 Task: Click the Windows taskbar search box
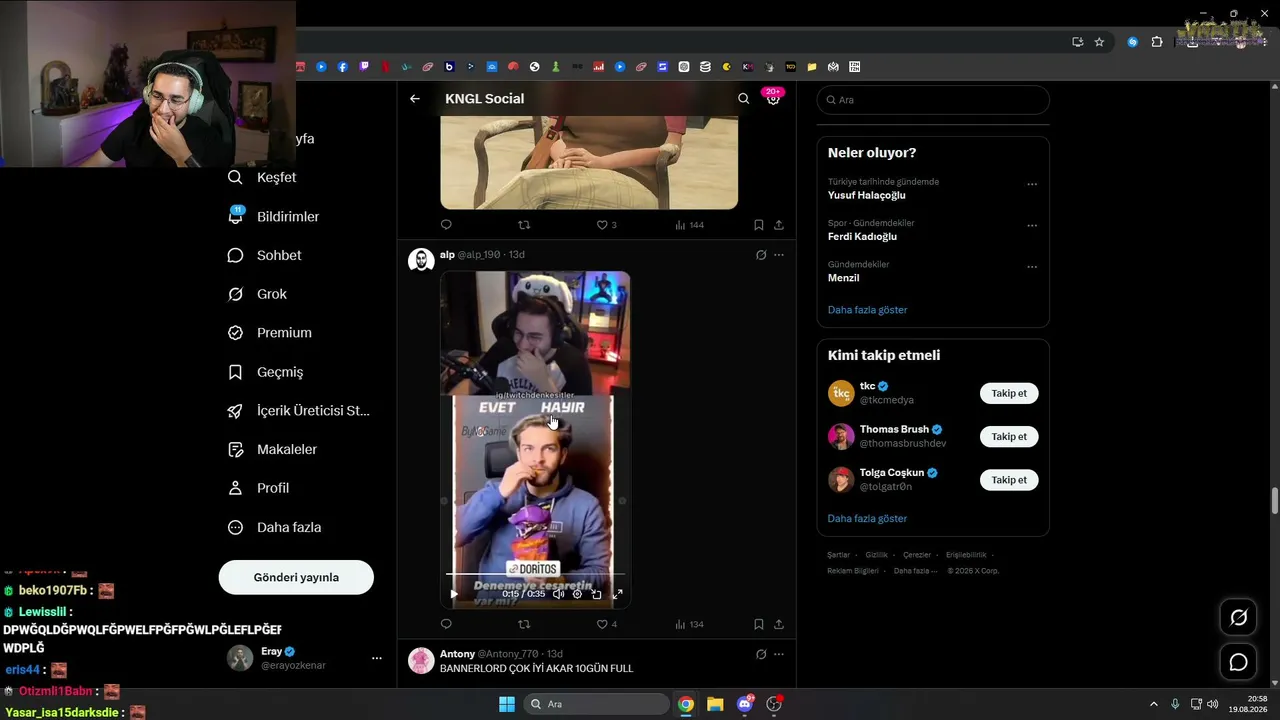597,704
